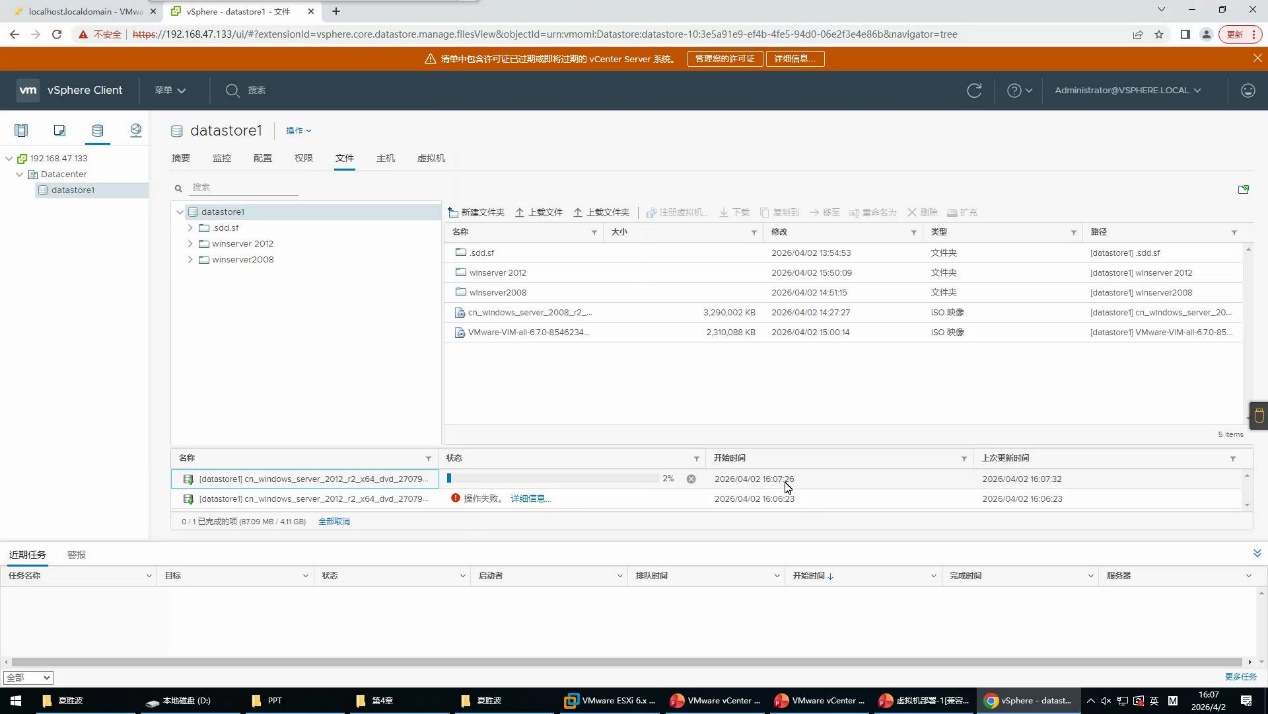The image size is (1268, 714).
Task: Expand winserver 2012 folder in tree
Action: pos(190,244)
